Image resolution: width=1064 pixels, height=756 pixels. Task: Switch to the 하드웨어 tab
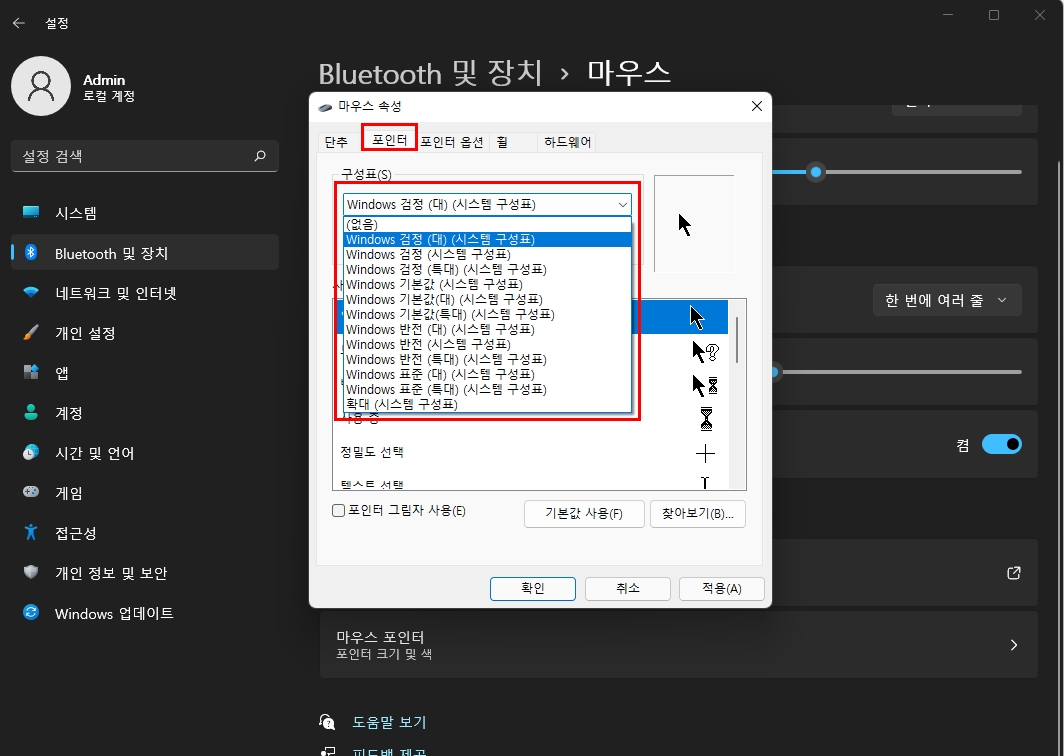click(x=567, y=142)
